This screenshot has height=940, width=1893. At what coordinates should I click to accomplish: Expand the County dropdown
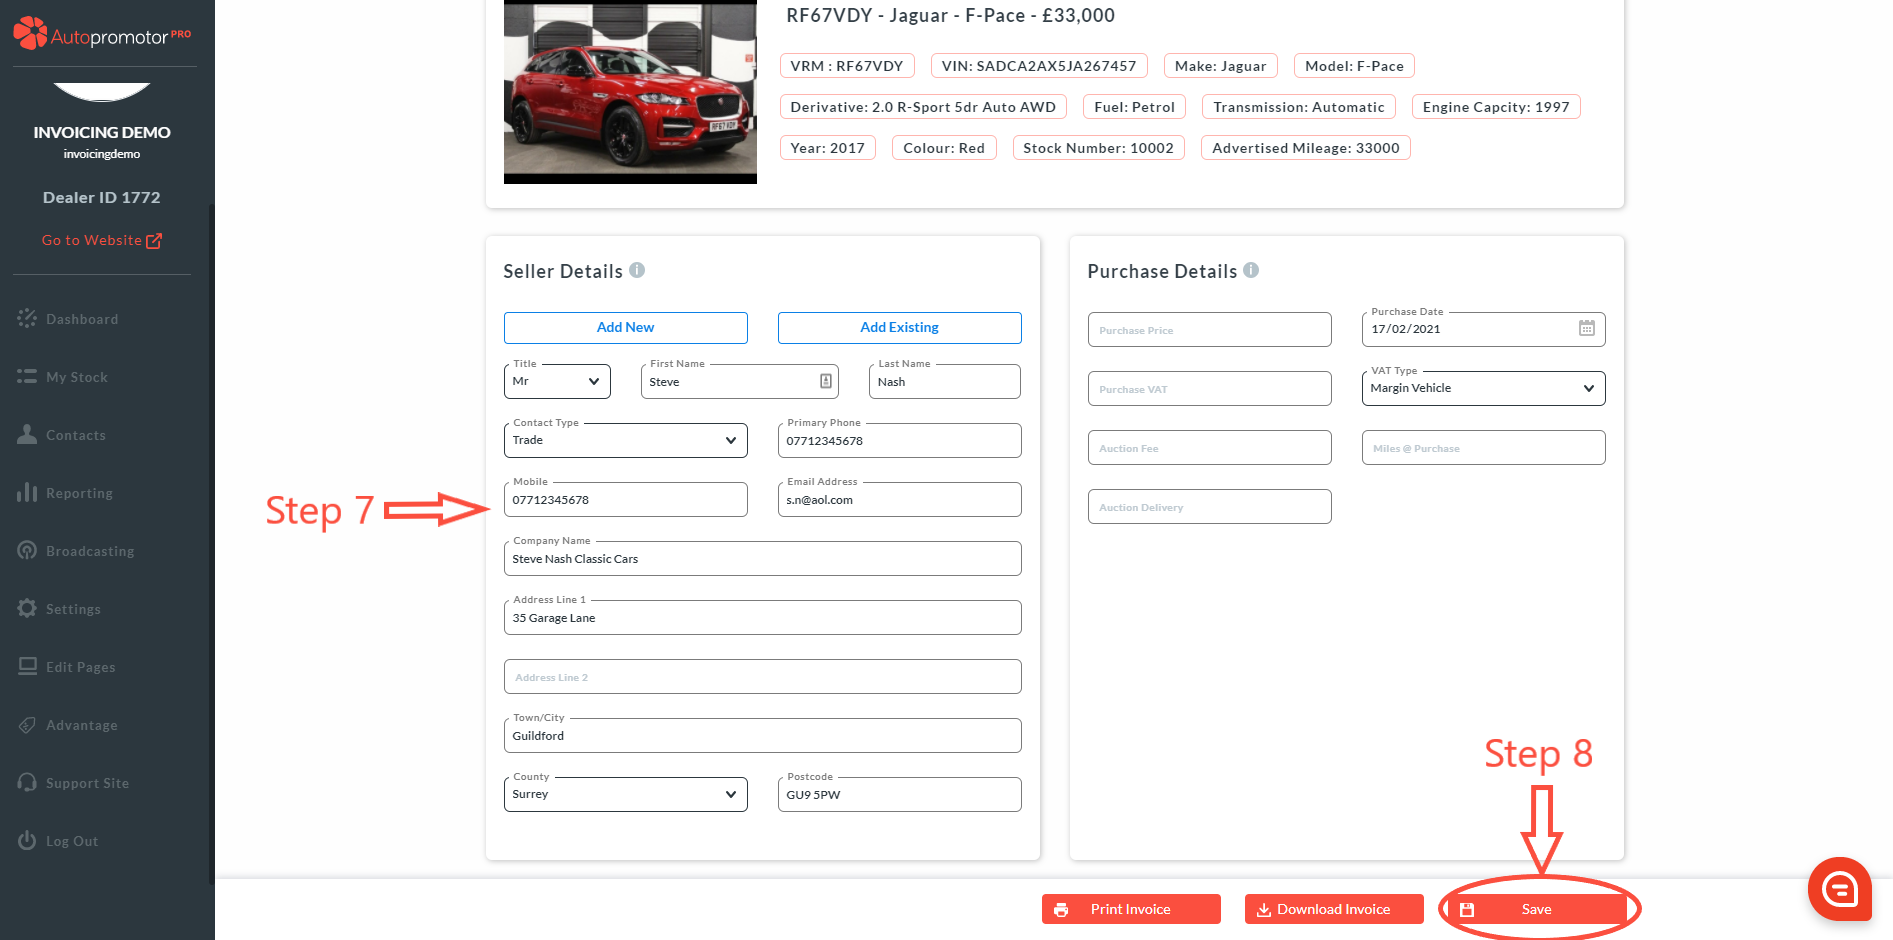[625, 794]
